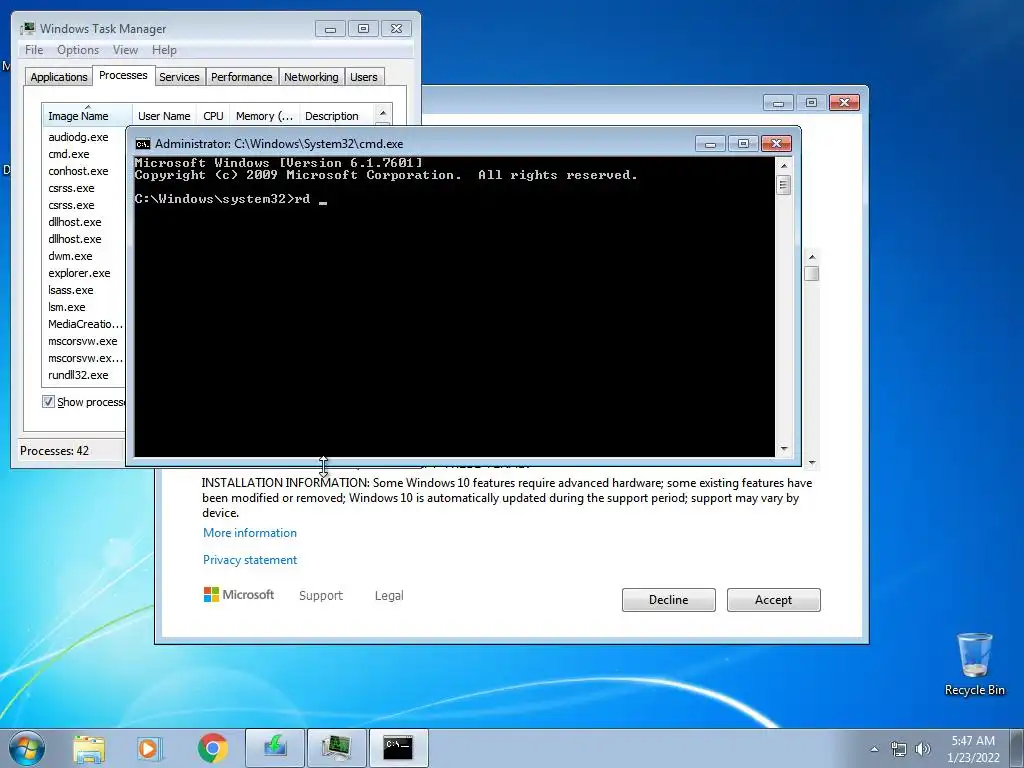Click the Legal link

[389, 596]
